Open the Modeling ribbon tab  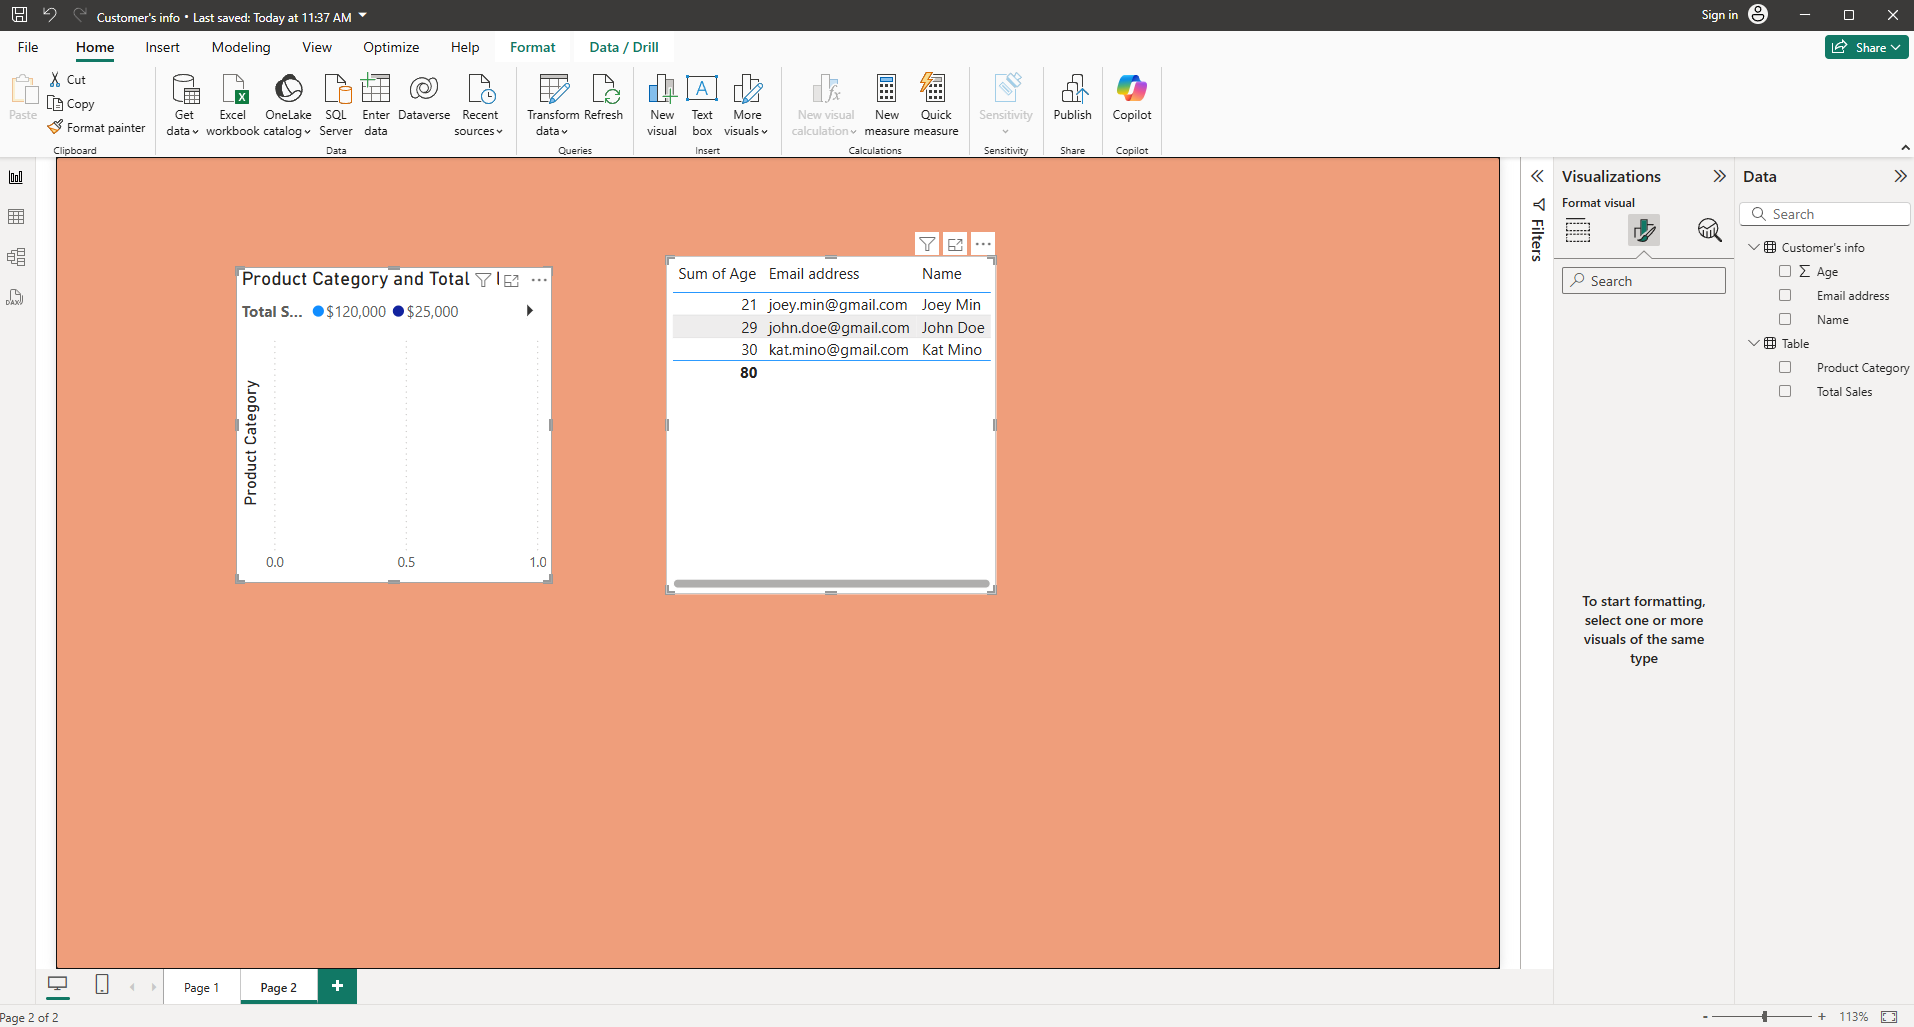tap(240, 47)
